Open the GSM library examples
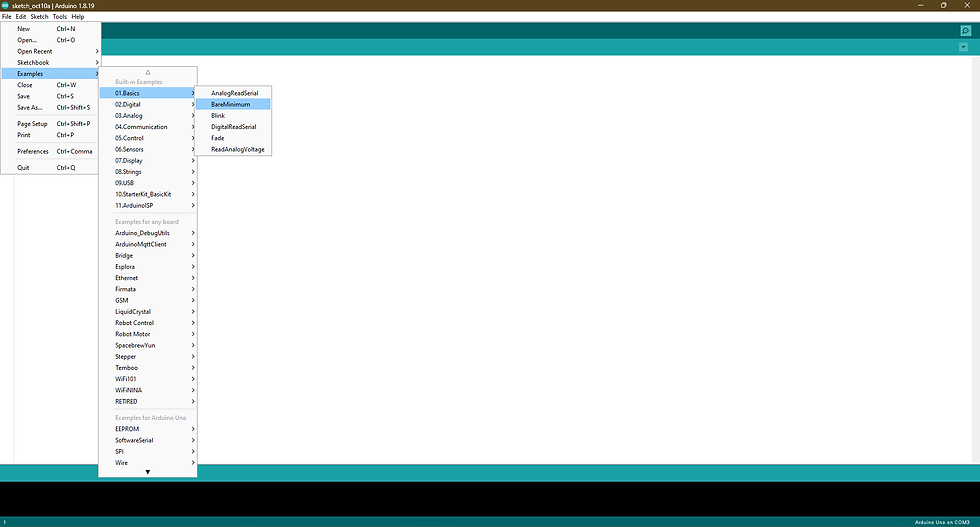This screenshot has width=980, height=527. [x=148, y=301]
